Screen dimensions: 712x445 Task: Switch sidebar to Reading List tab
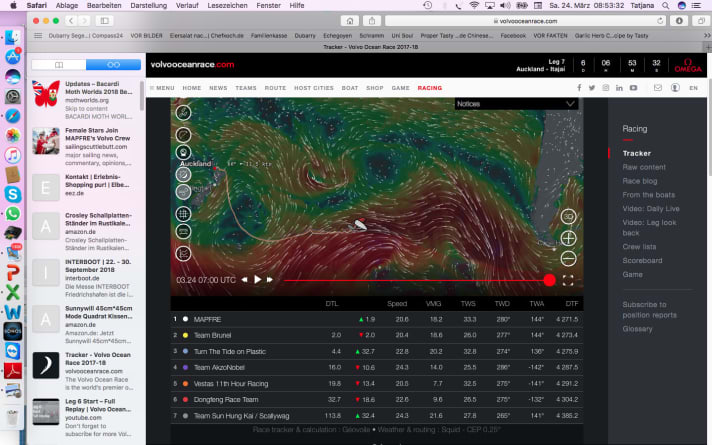pyautogui.click(x=113, y=65)
